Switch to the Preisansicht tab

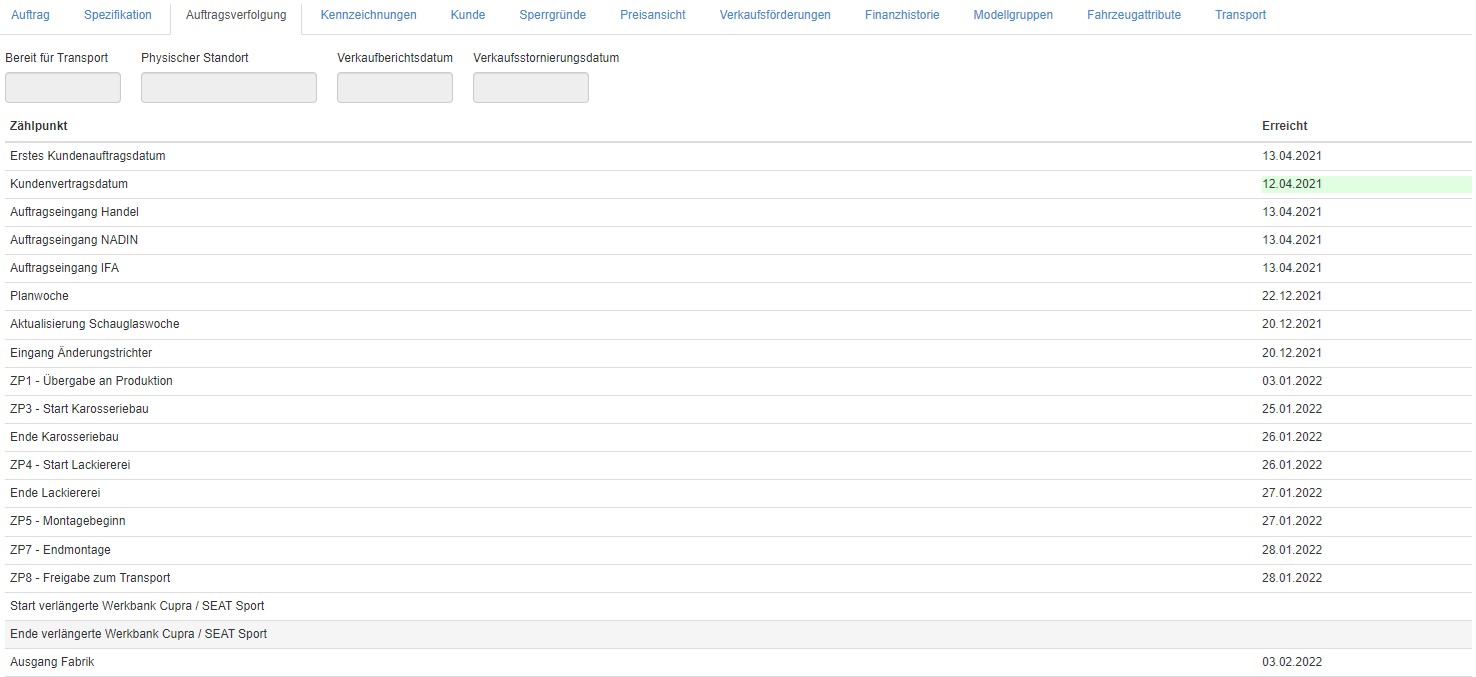pyautogui.click(x=652, y=15)
